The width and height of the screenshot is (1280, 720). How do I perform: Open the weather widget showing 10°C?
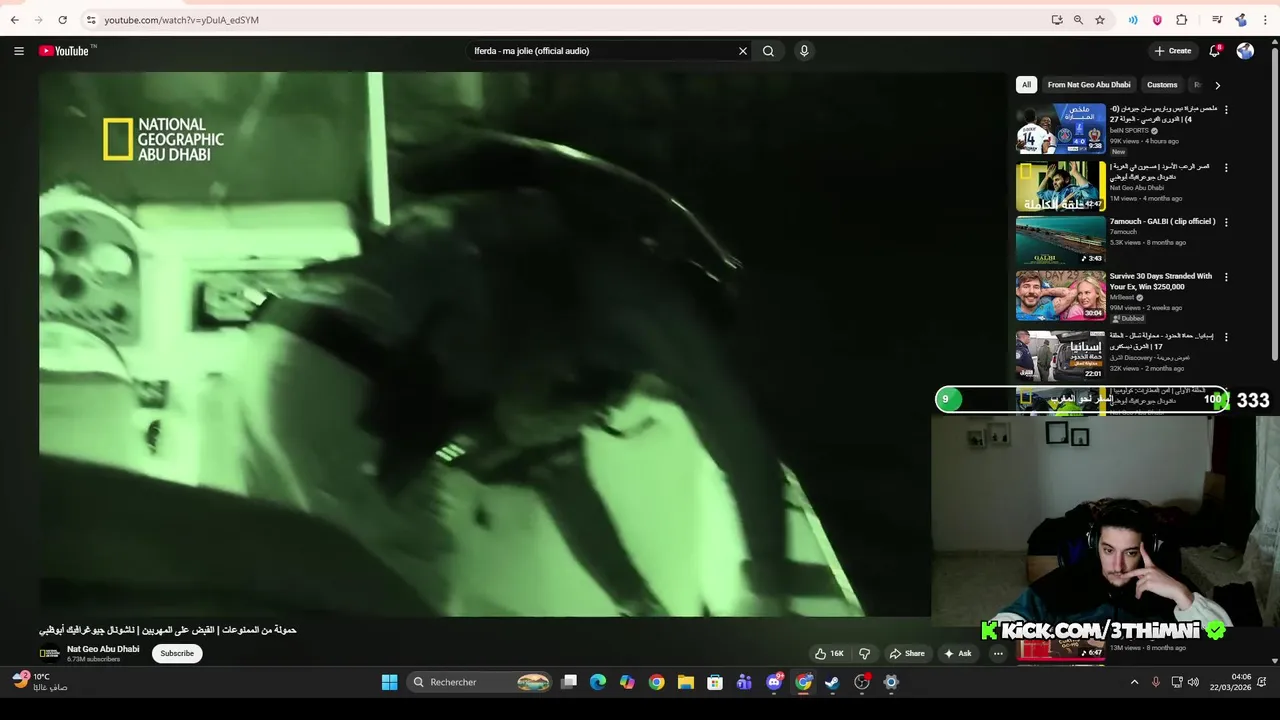38,682
